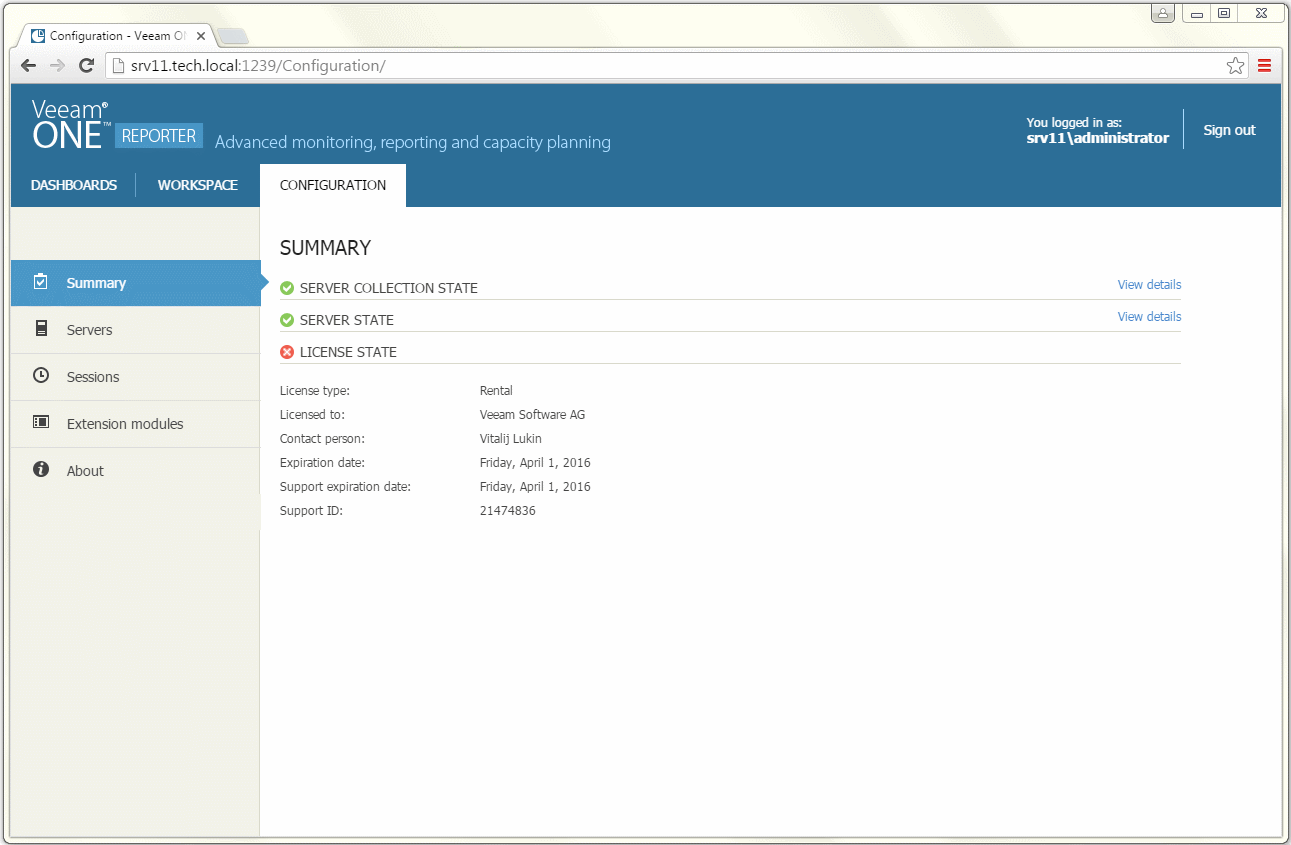The width and height of the screenshot is (1291, 845).
Task: Click the Support expiration date label
Action: (x=345, y=487)
